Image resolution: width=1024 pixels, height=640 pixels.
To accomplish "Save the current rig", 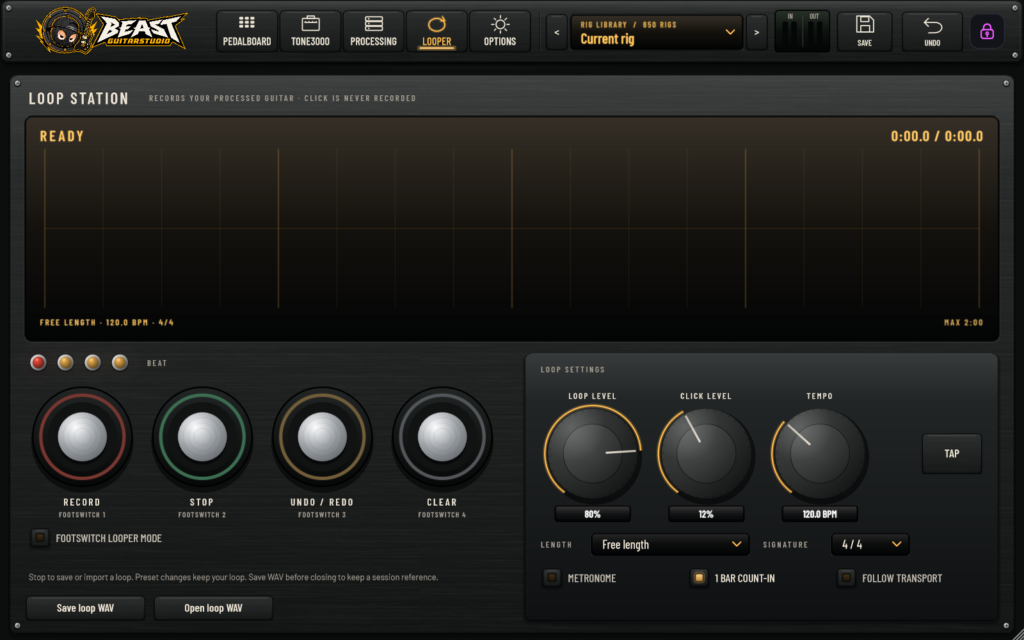I will pyautogui.click(x=865, y=31).
